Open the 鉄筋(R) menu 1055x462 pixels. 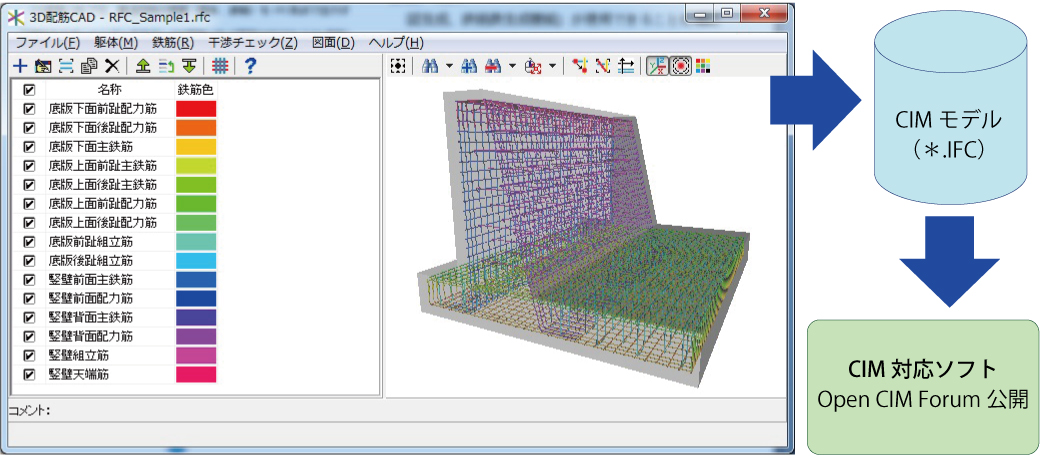click(x=173, y=42)
